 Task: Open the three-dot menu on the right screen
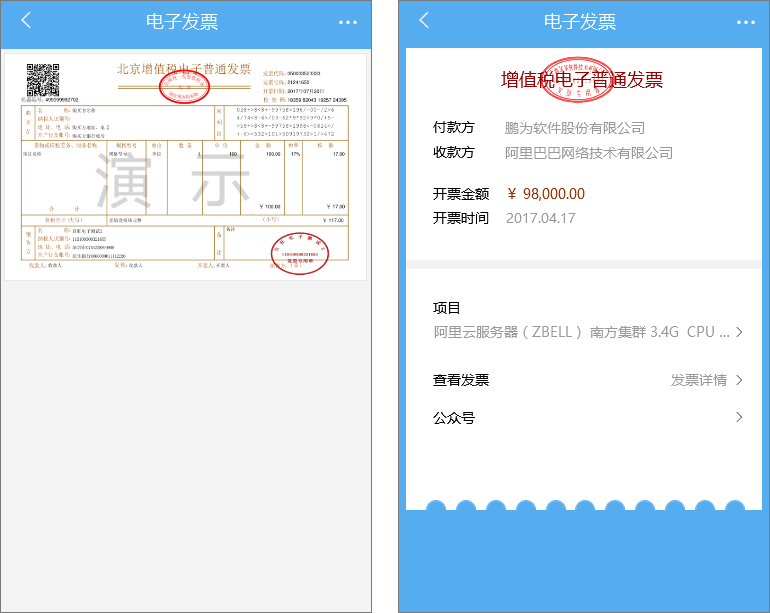coord(745,22)
